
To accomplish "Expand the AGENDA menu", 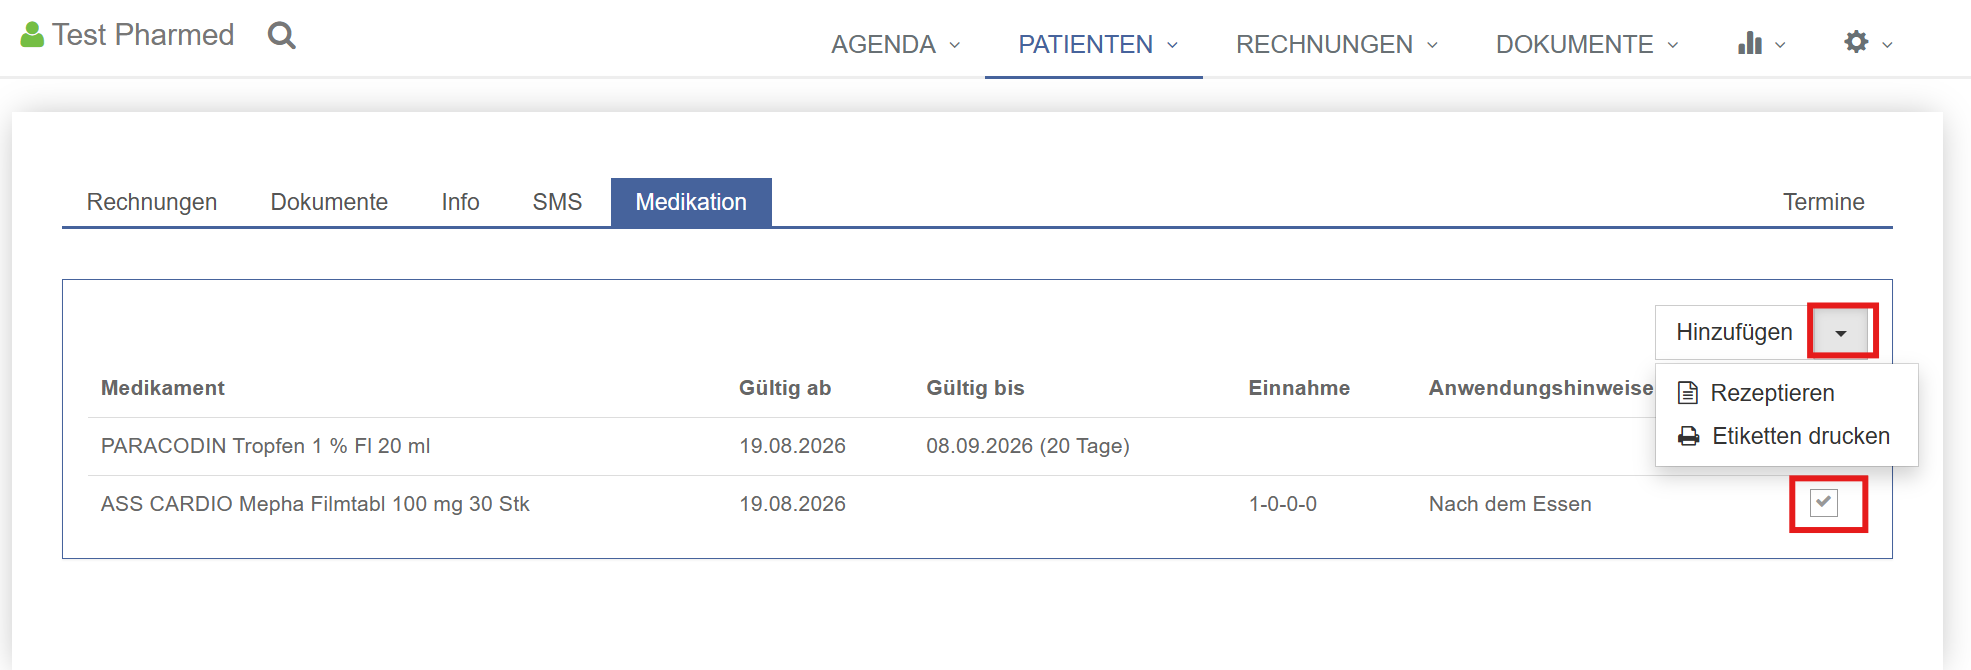I will click(896, 44).
